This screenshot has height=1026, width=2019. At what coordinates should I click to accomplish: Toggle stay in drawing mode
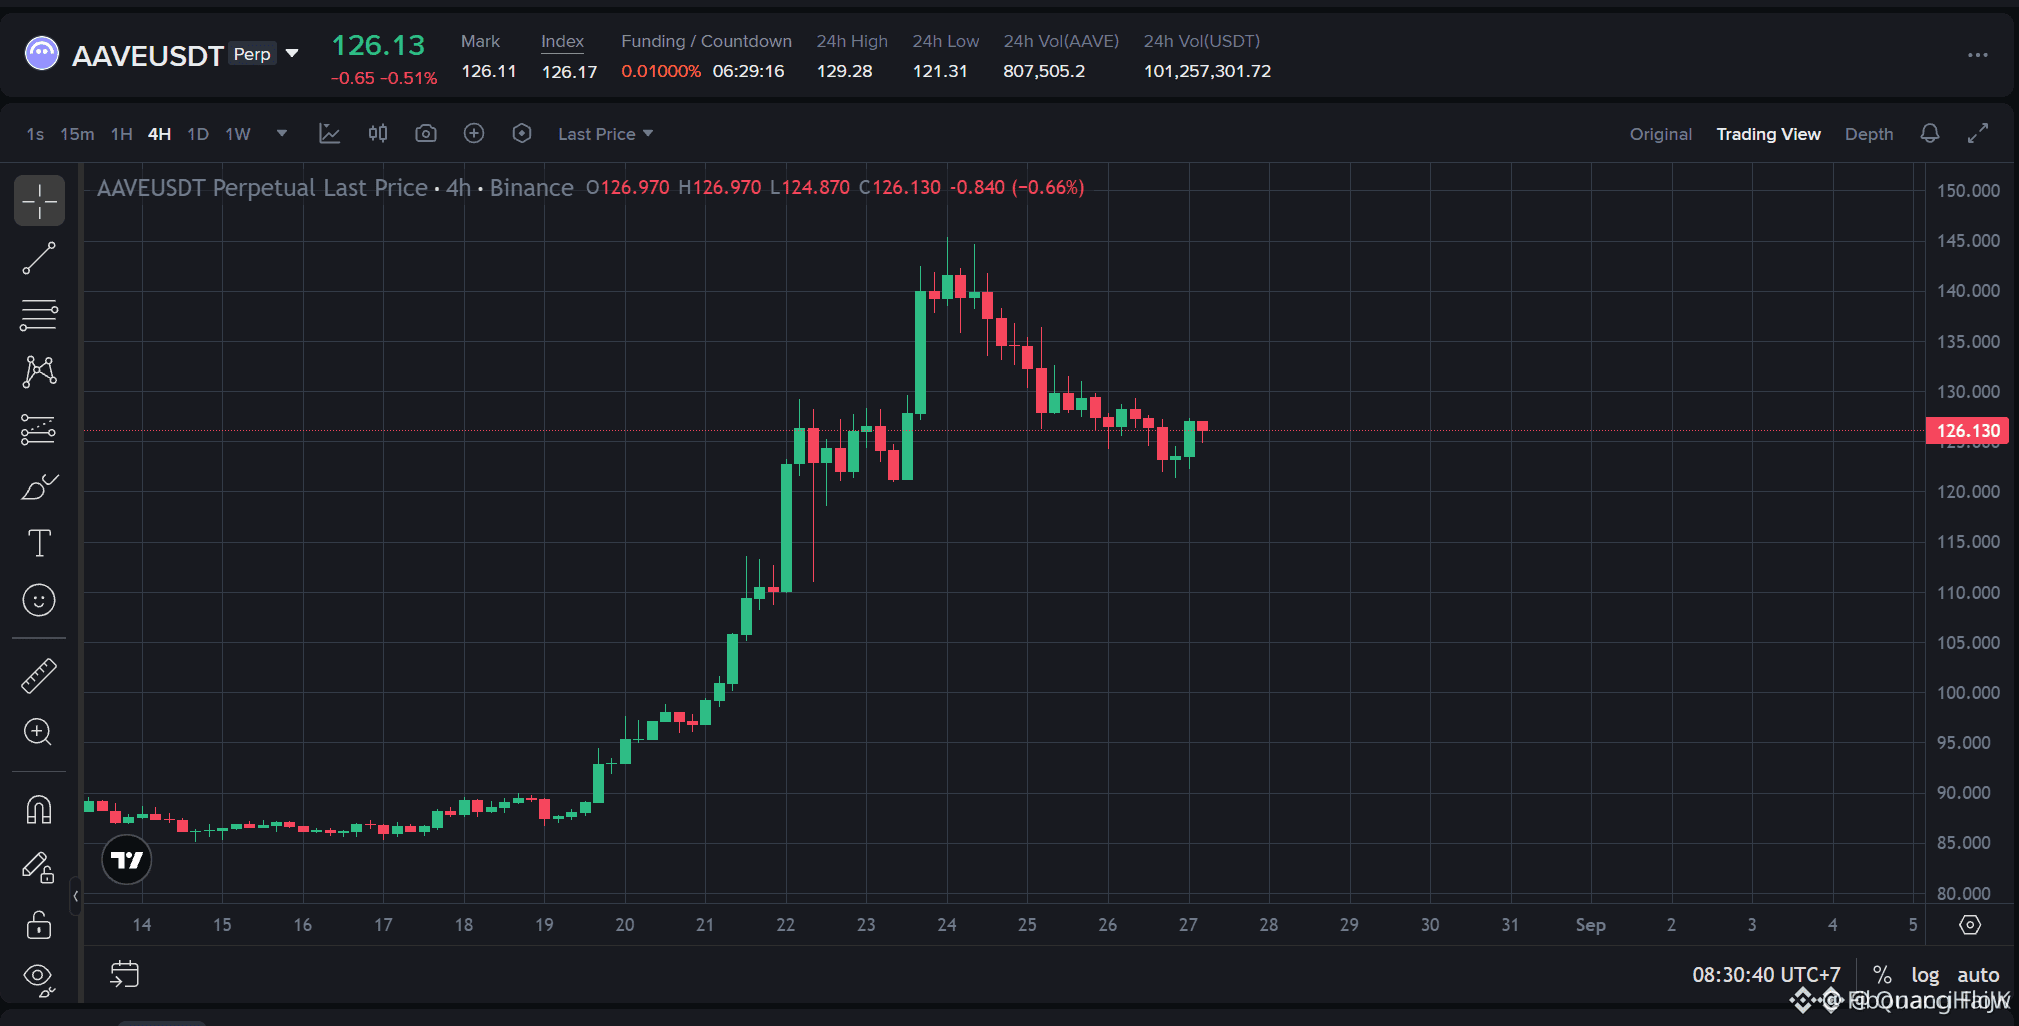click(x=39, y=867)
